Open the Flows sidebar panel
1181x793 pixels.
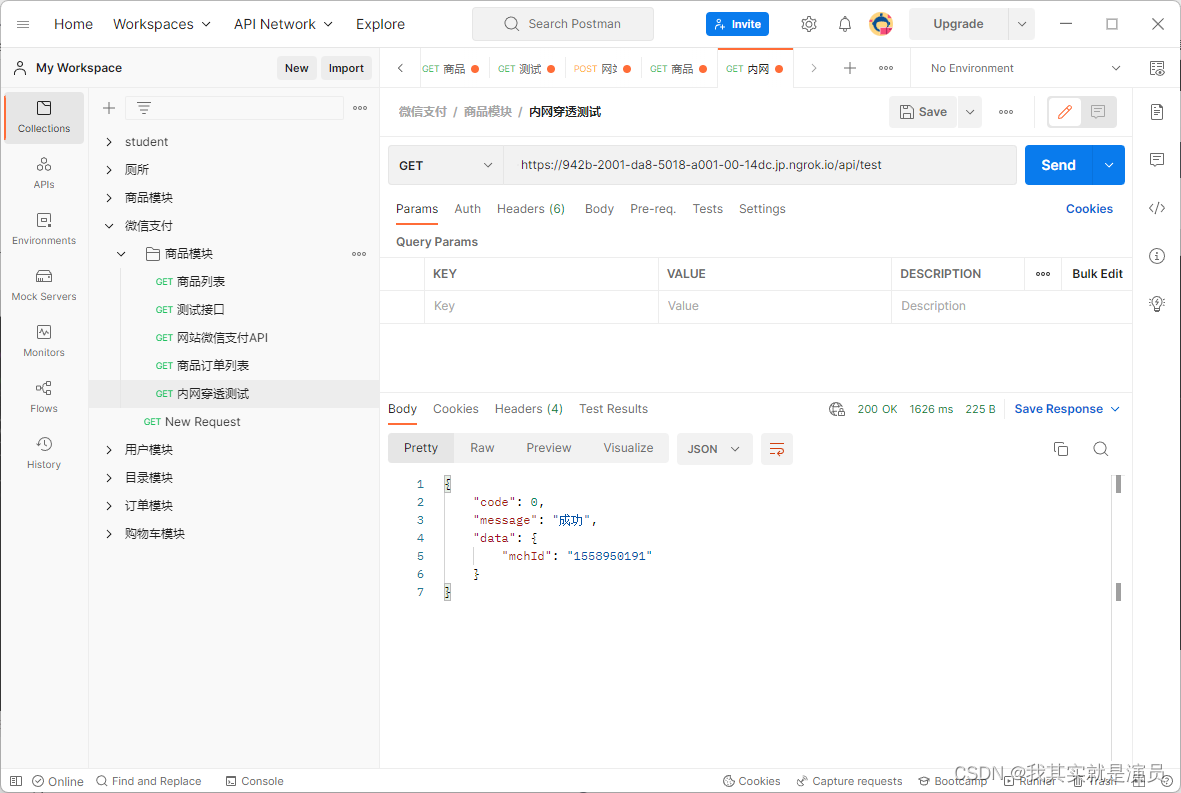44,397
